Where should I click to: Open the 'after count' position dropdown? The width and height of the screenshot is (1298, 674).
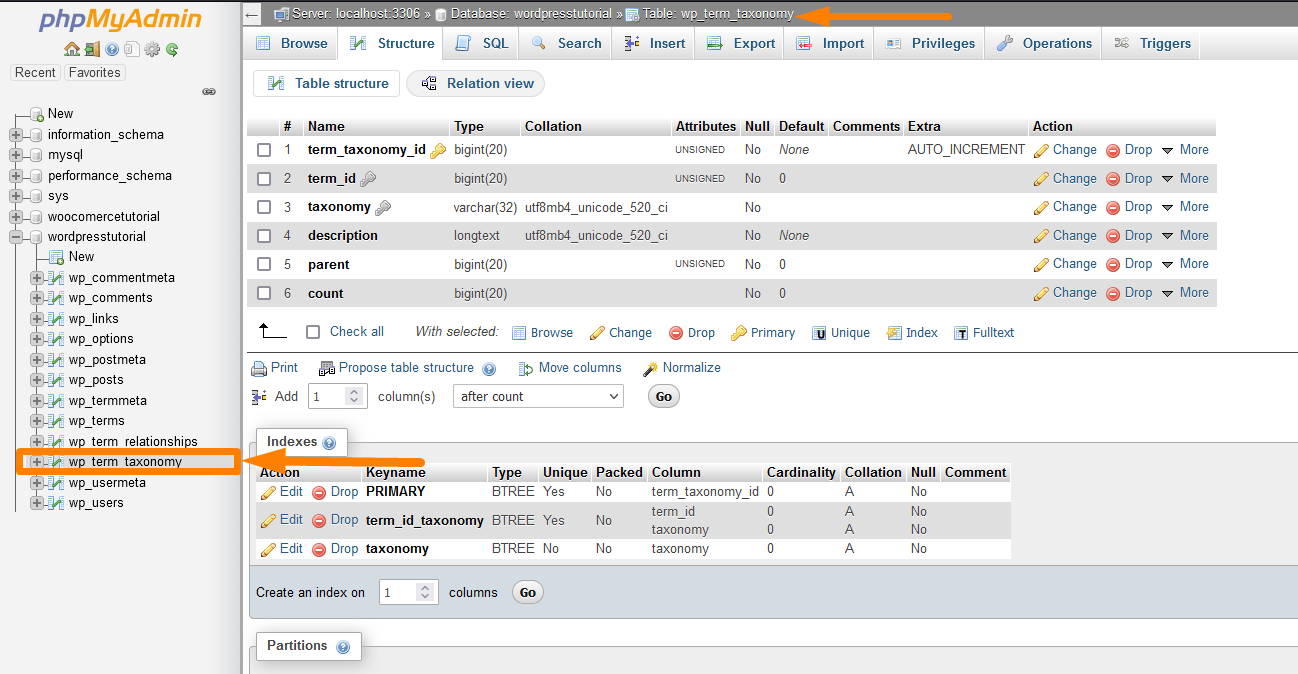538,397
